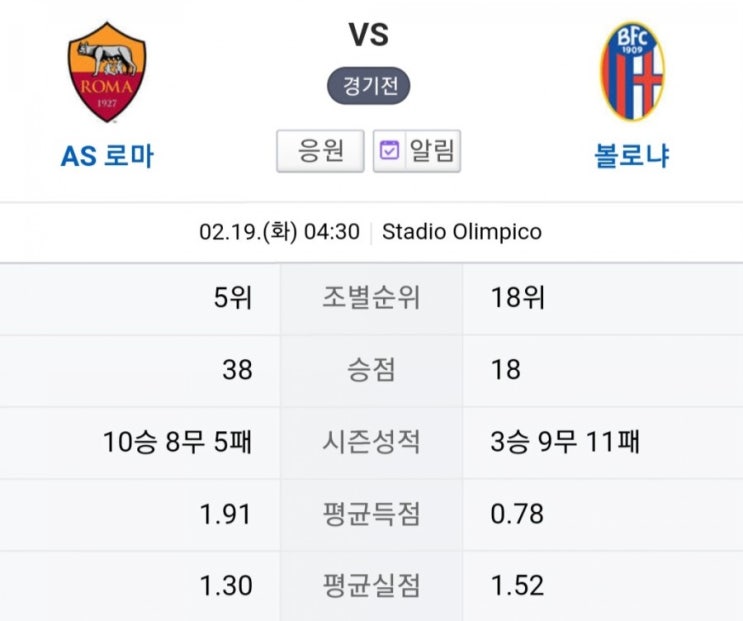This screenshot has width=743, height=621.
Task: Click Bologna's record 3승 9무 11패
Action: click(565, 442)
